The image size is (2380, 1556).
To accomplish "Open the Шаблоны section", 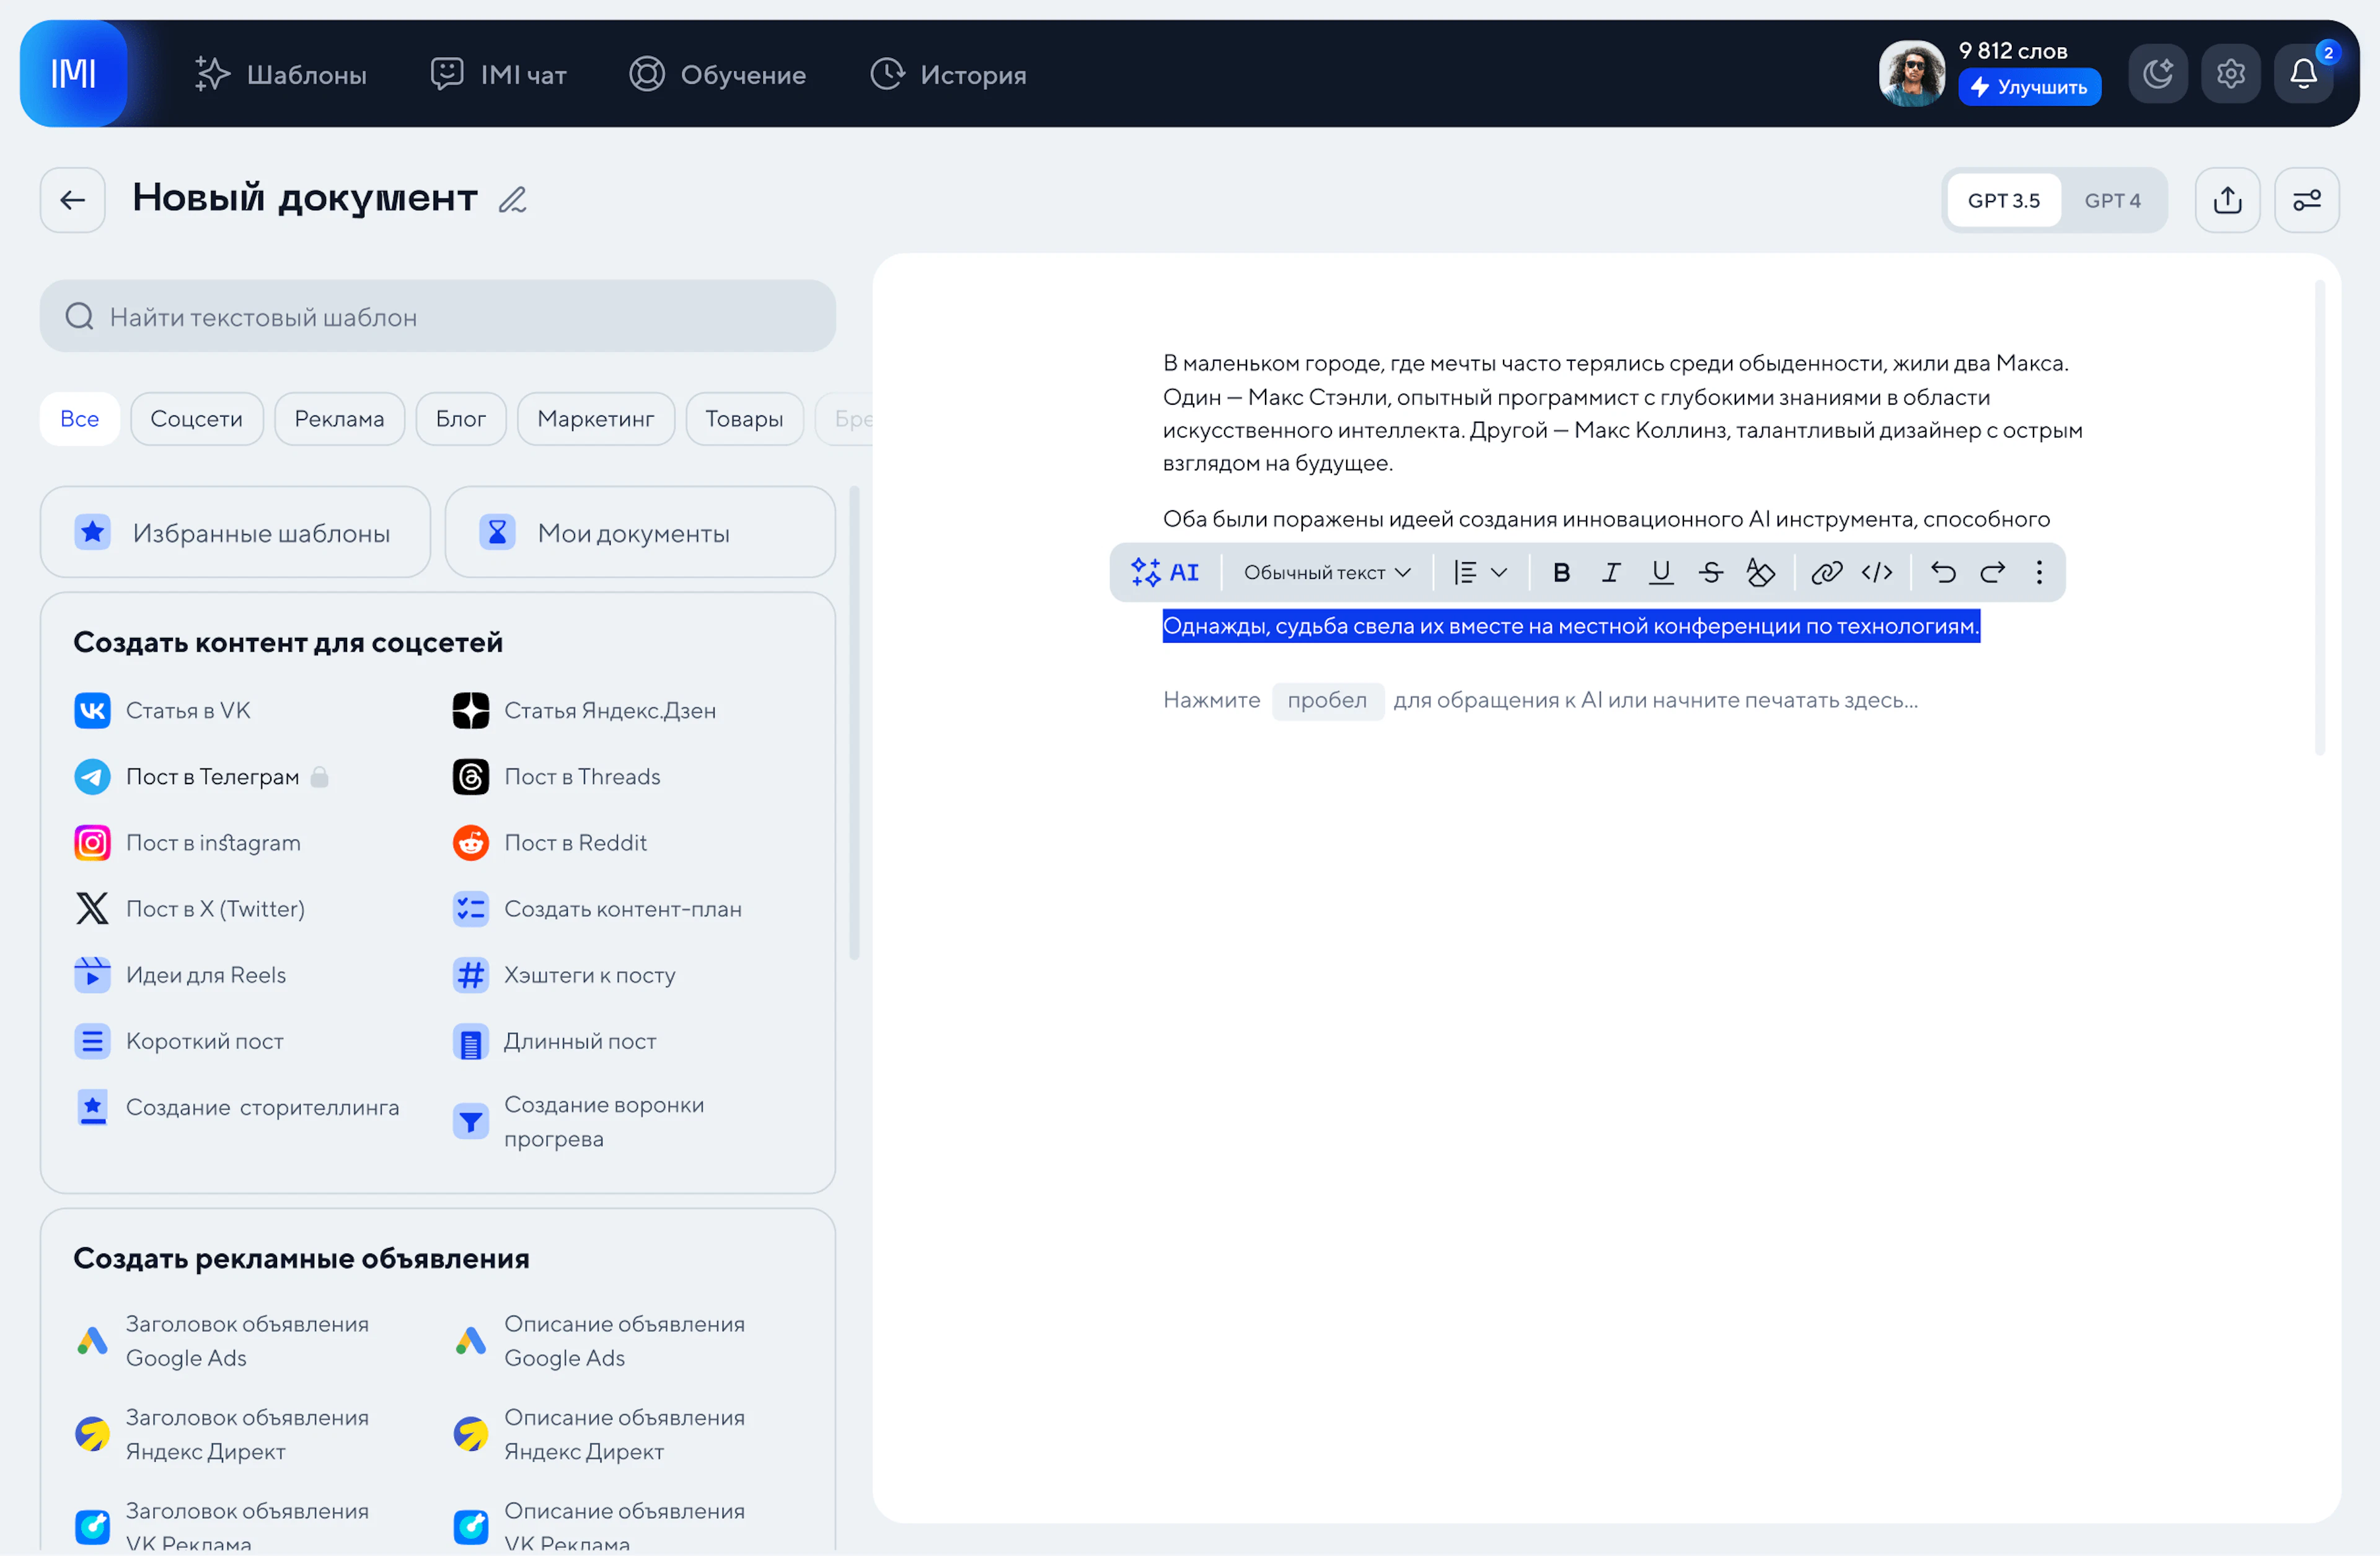I will click(281, 74).
